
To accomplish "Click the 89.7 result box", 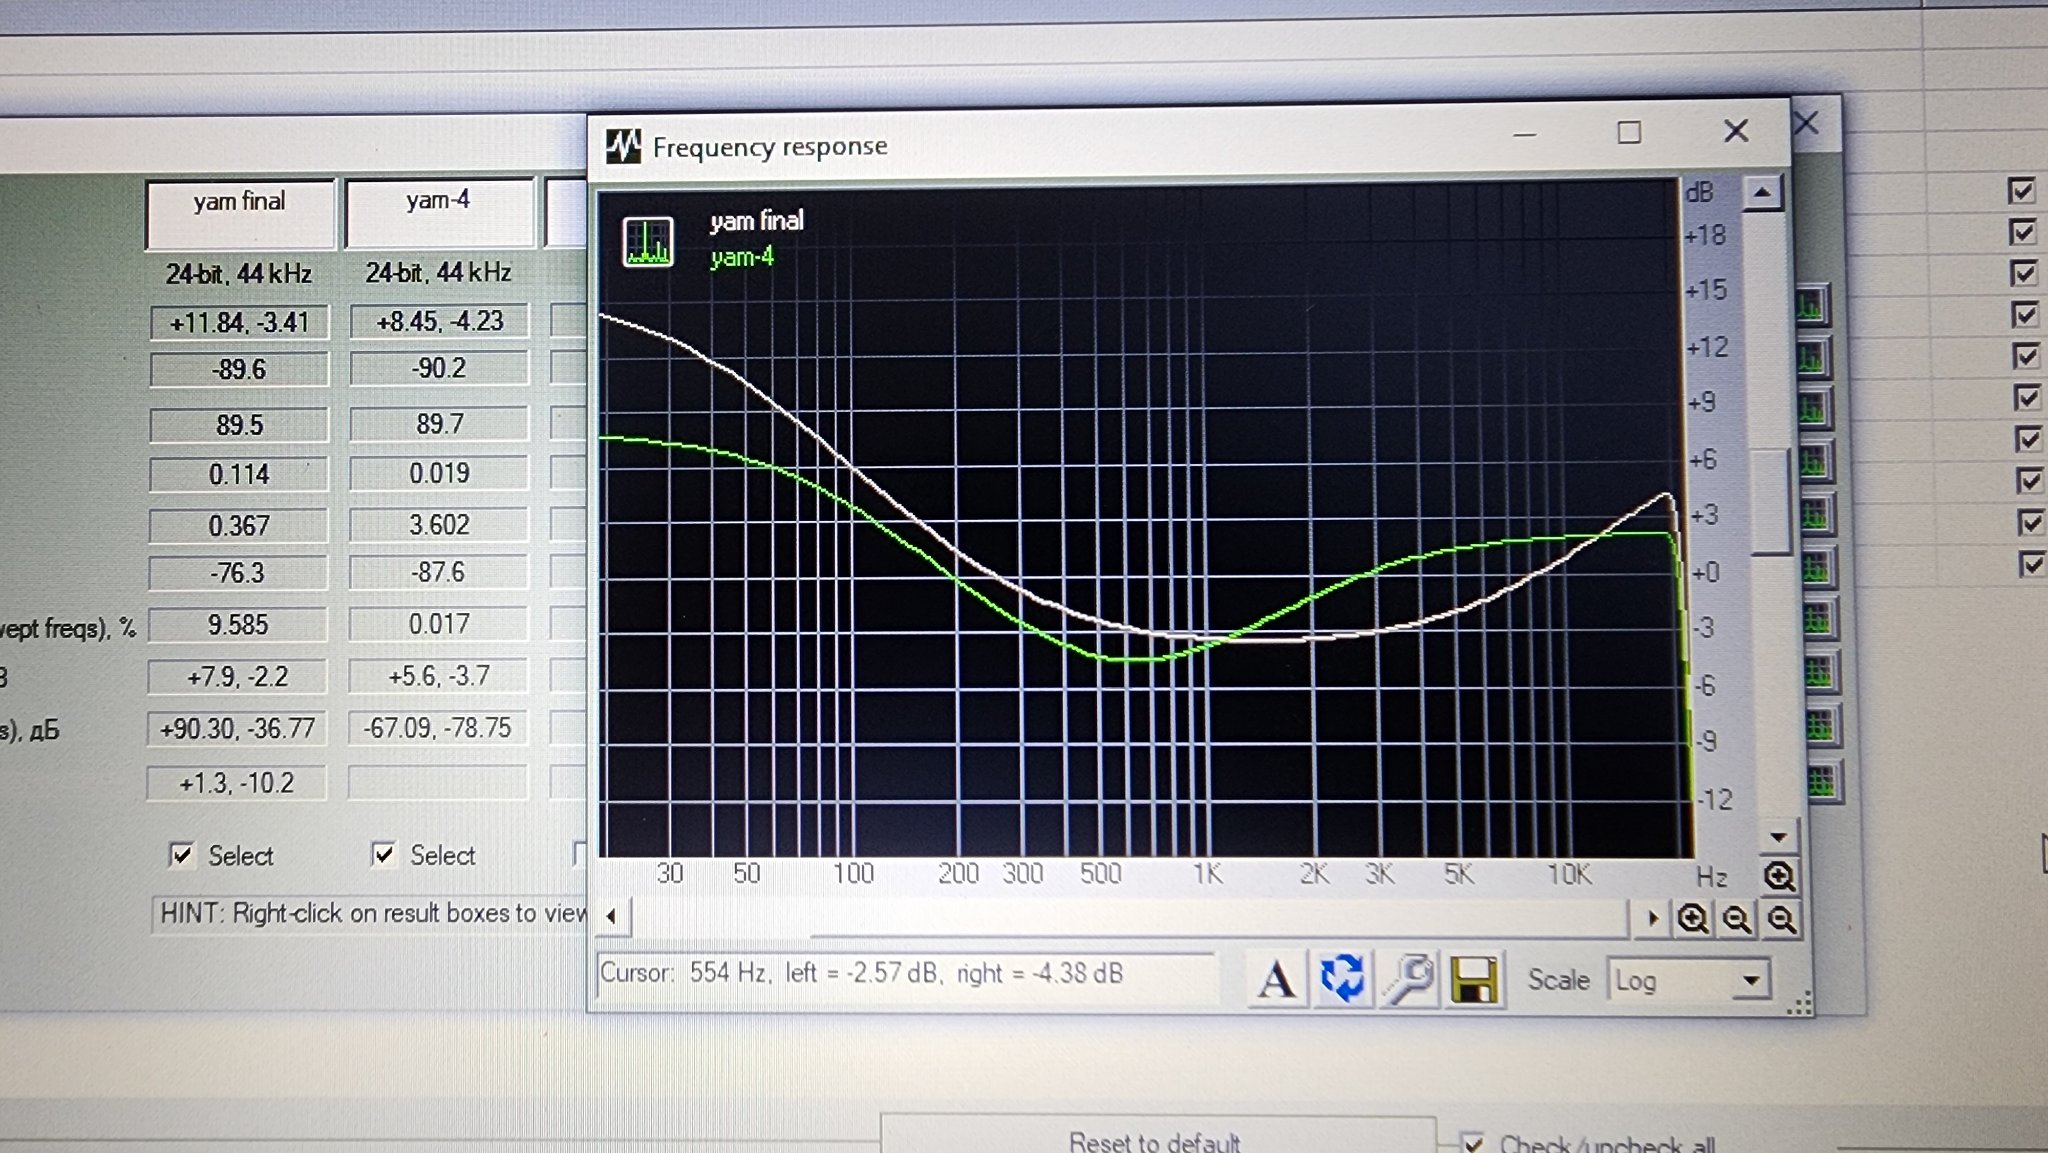I will [x=439, y=424].
